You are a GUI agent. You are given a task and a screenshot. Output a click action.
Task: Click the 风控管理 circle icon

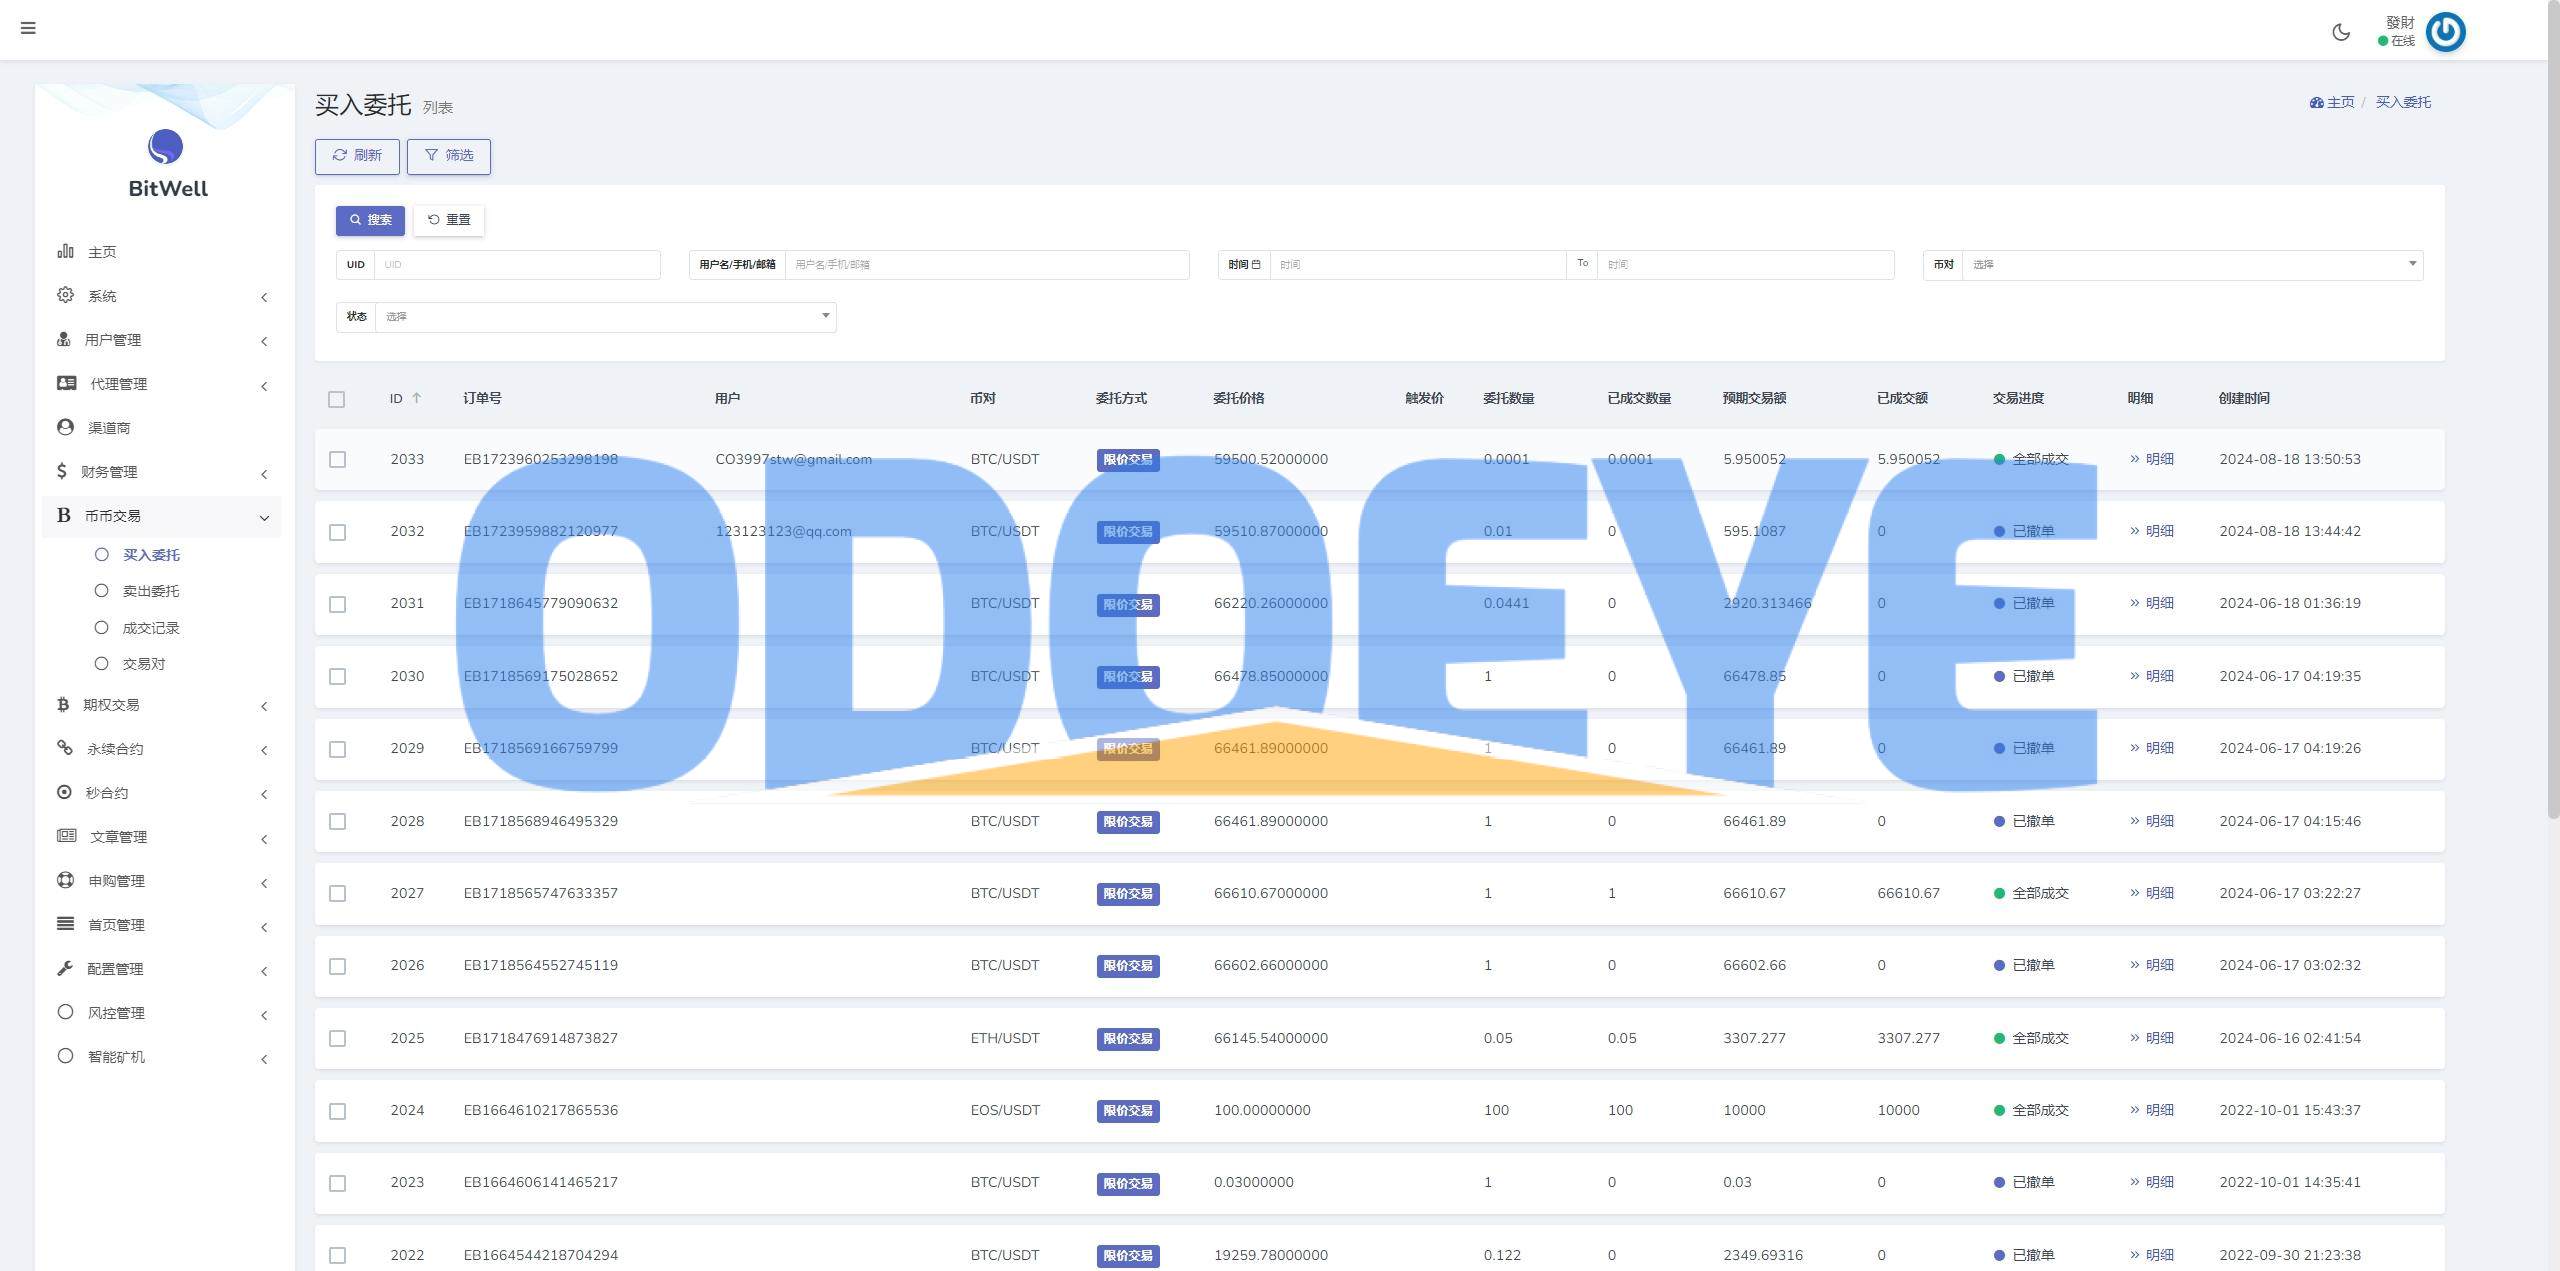[65, 1012]
